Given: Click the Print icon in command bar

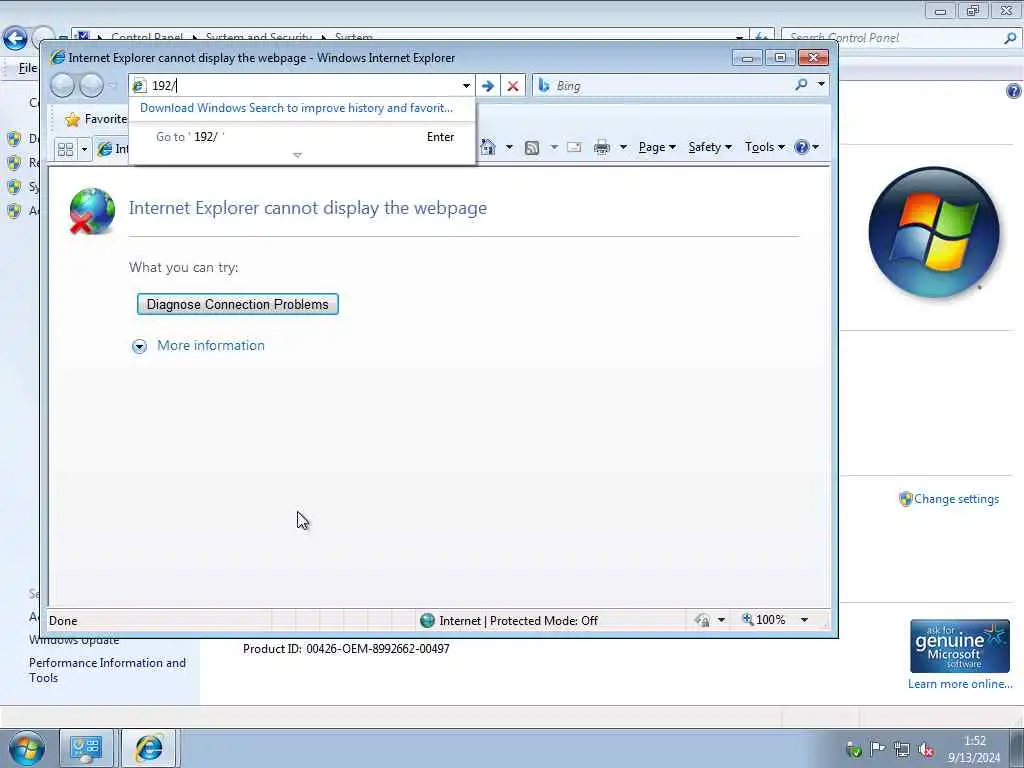Looking at the screenshot, I should click(601, 147).
